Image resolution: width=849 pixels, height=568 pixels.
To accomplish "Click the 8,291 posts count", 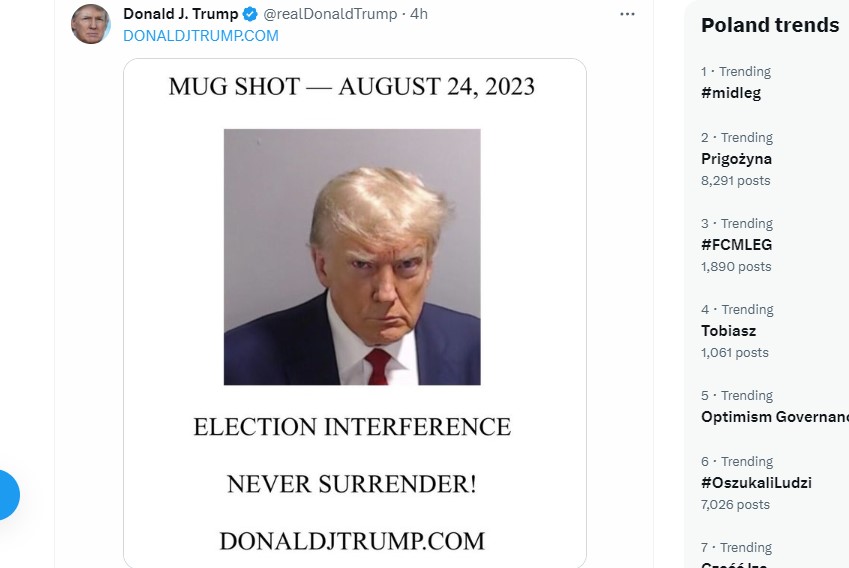I will [736, 181].
